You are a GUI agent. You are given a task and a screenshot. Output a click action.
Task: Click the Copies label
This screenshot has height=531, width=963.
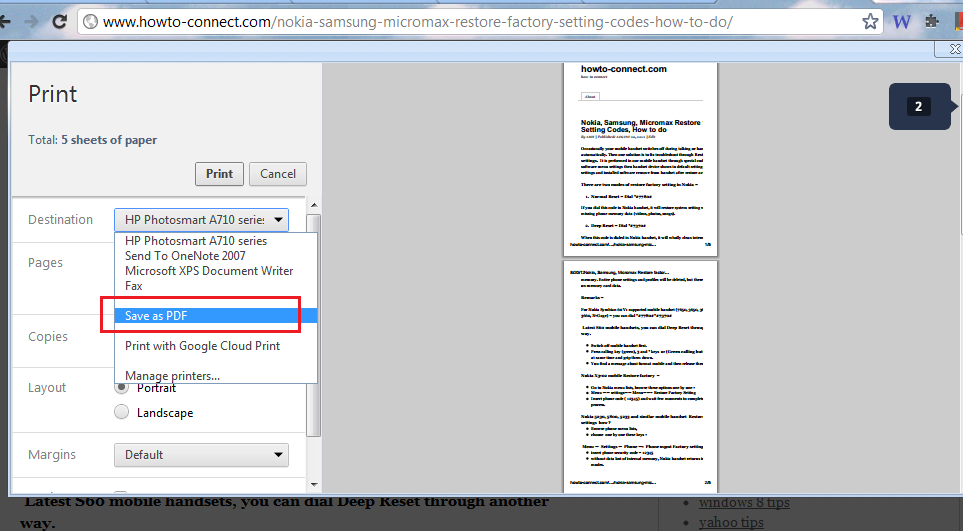click(48, 336)
